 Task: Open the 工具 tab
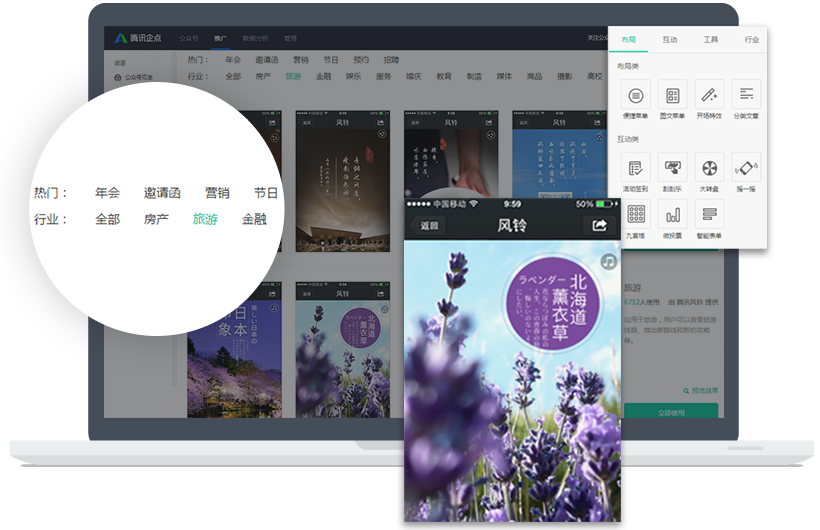tap(710, 39)
